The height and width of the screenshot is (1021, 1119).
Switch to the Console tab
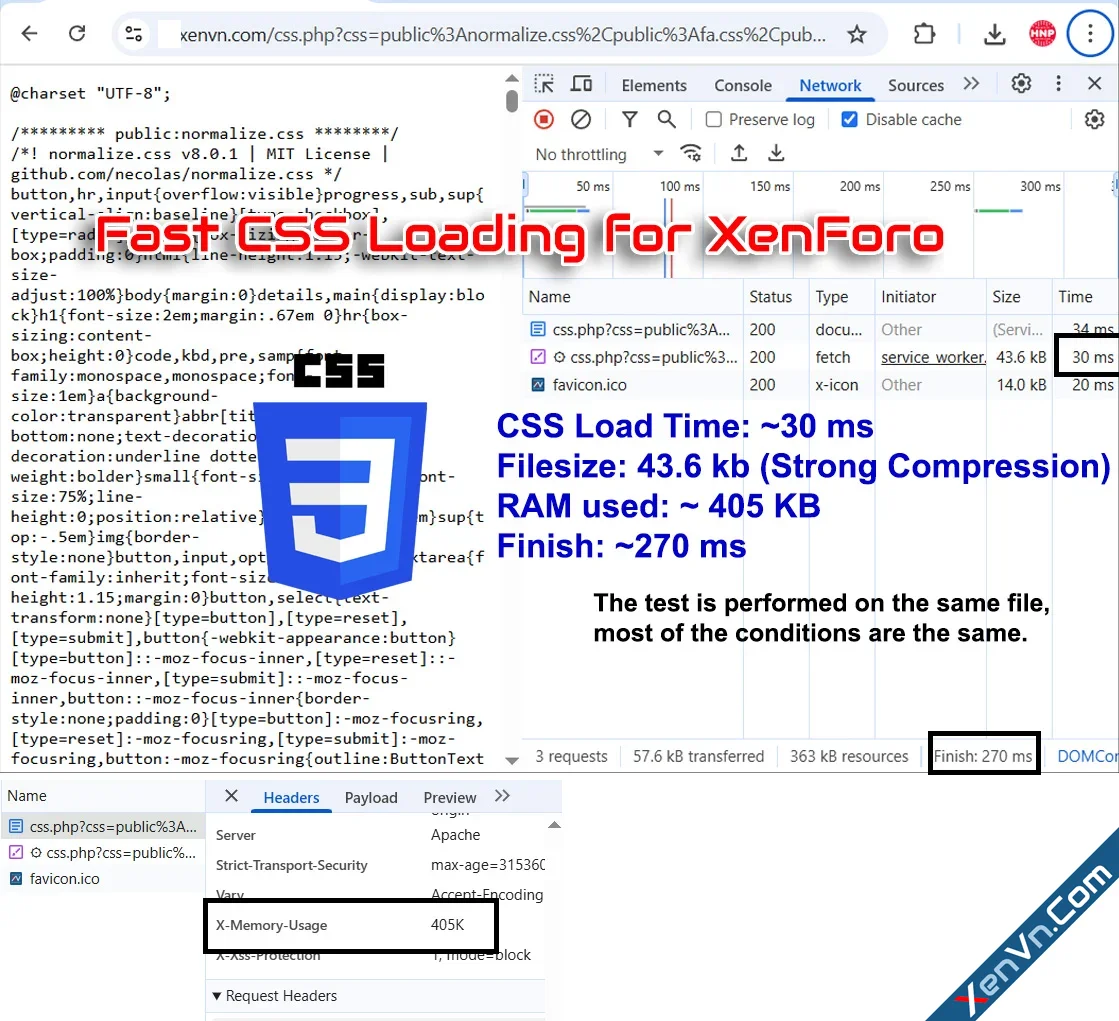743,86
